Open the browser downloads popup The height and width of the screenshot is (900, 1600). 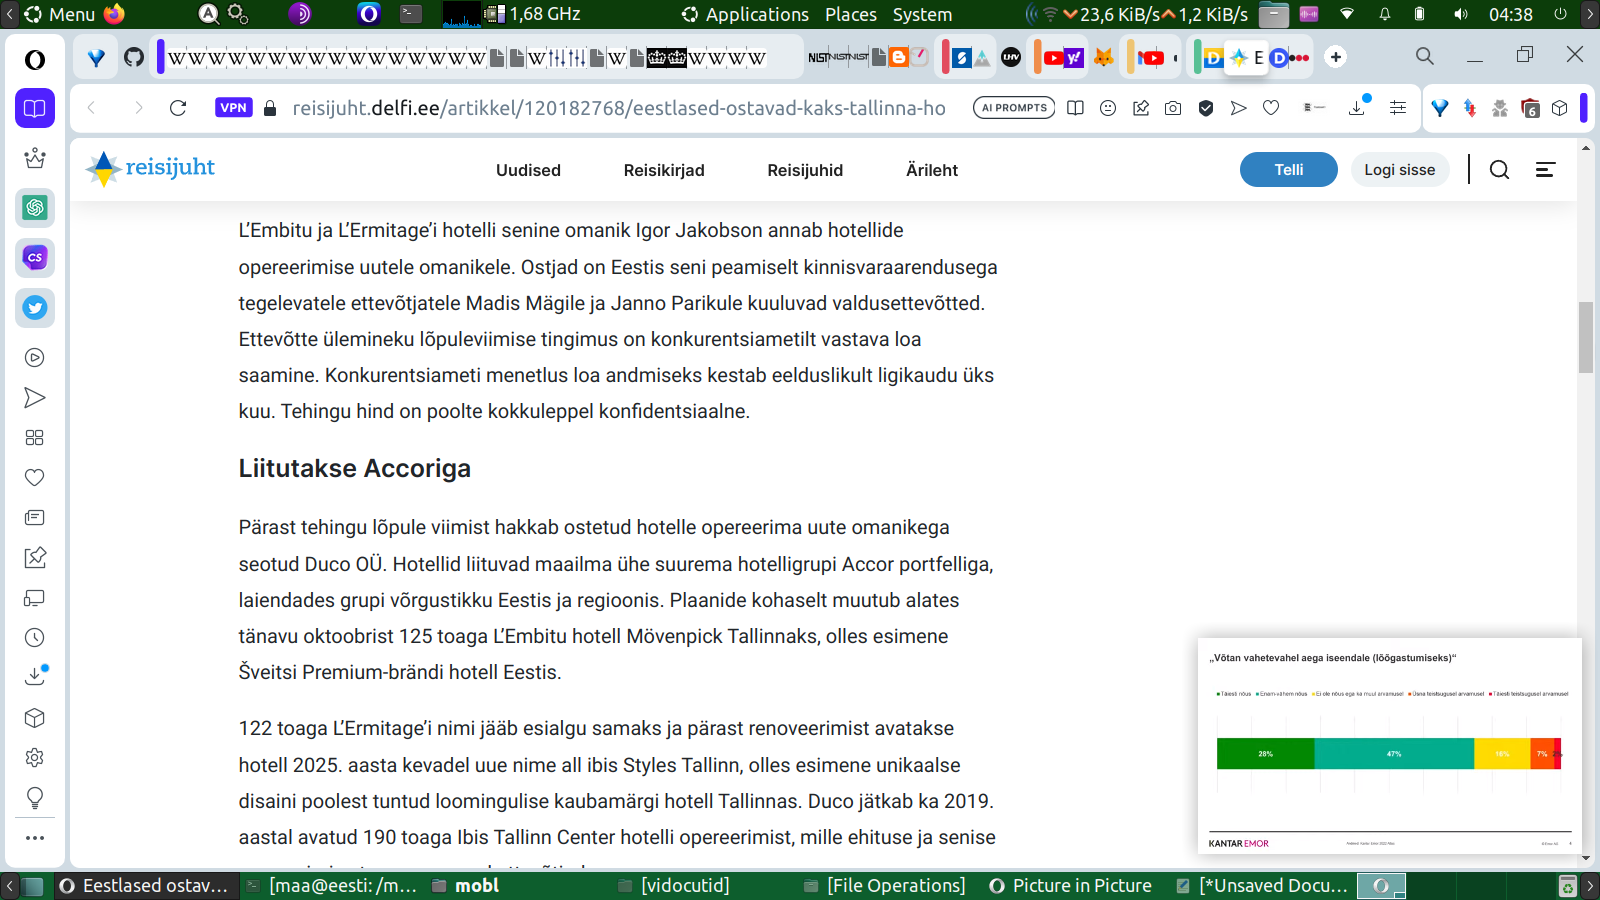click(1358, 107)
